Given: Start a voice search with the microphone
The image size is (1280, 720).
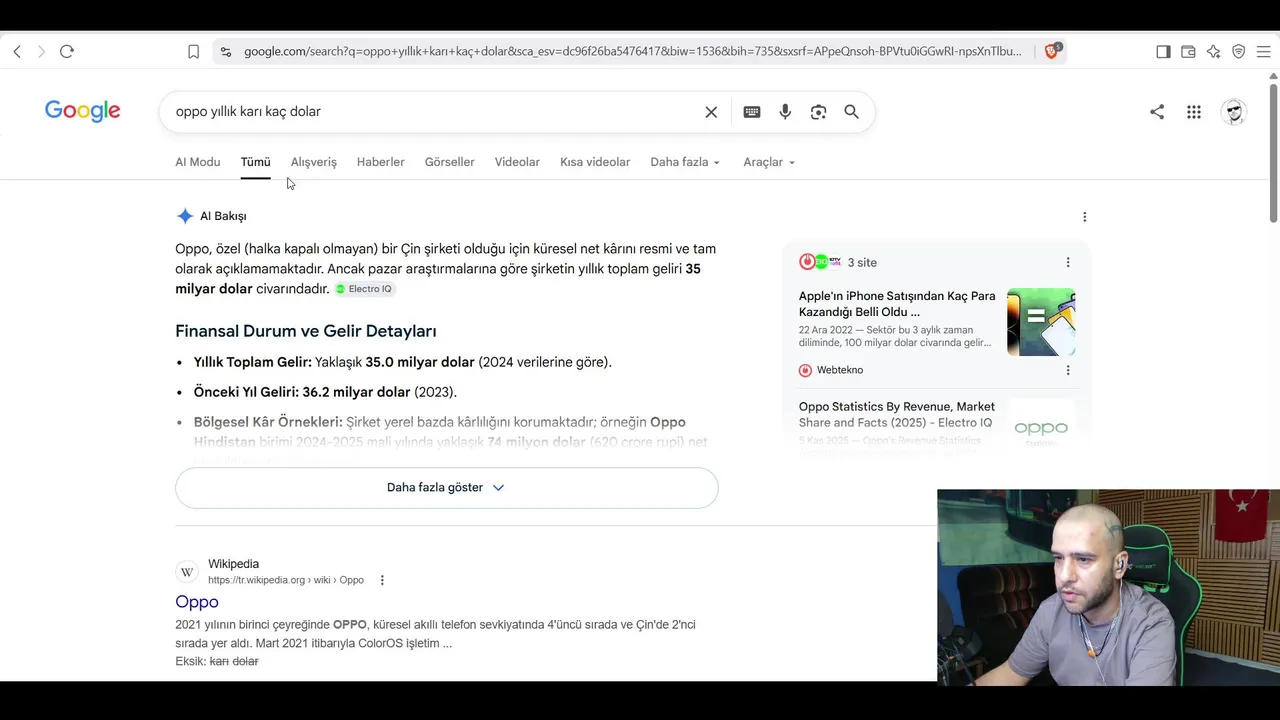Looking at the screenshot, I should point(785,112).
